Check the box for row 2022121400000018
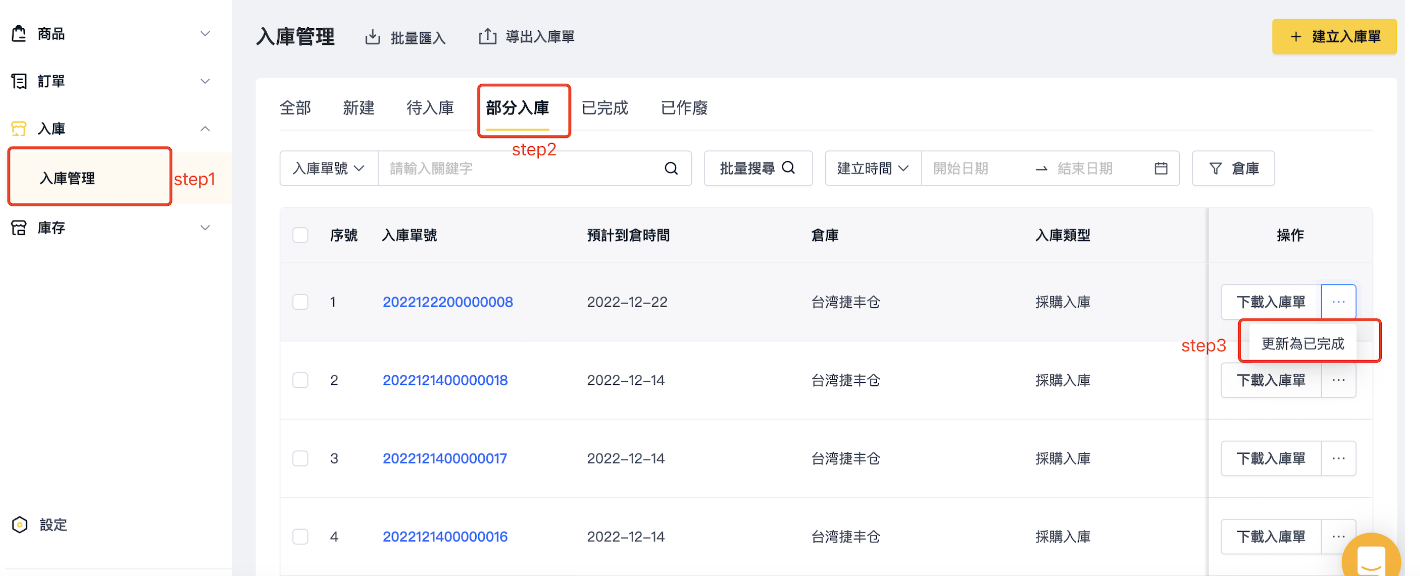 [x=301, y=380]
